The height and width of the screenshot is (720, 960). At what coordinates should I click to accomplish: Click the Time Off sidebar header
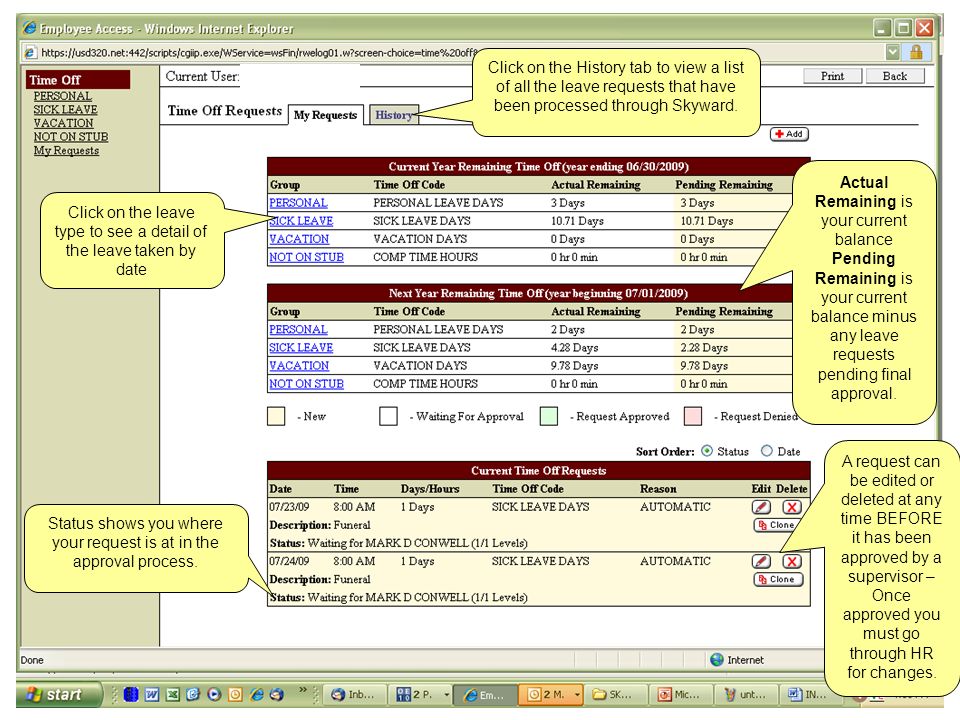point(78,80)
